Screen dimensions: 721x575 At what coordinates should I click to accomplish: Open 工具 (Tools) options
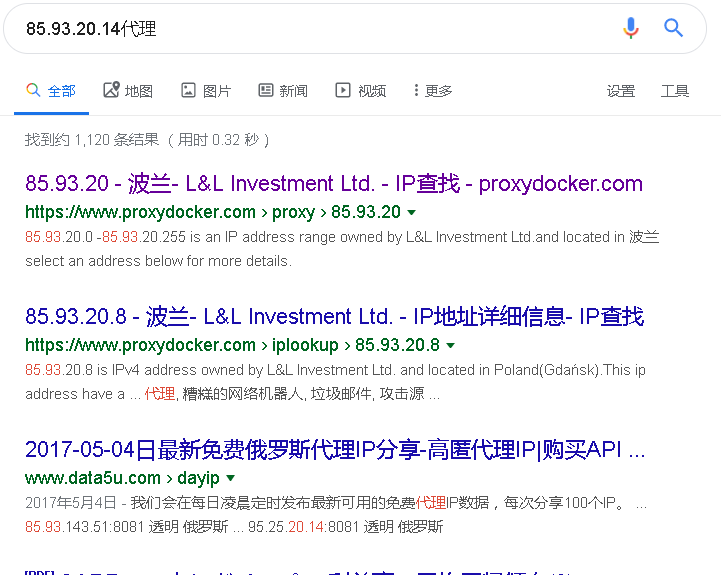click(675, 91)
